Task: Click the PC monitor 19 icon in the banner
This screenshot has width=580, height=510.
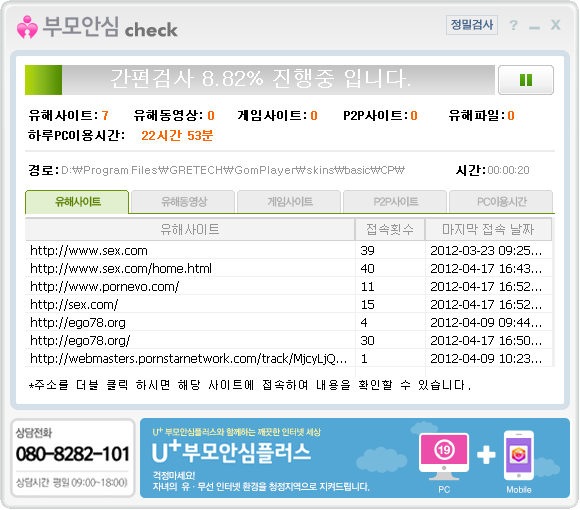Action: (444, 457)
